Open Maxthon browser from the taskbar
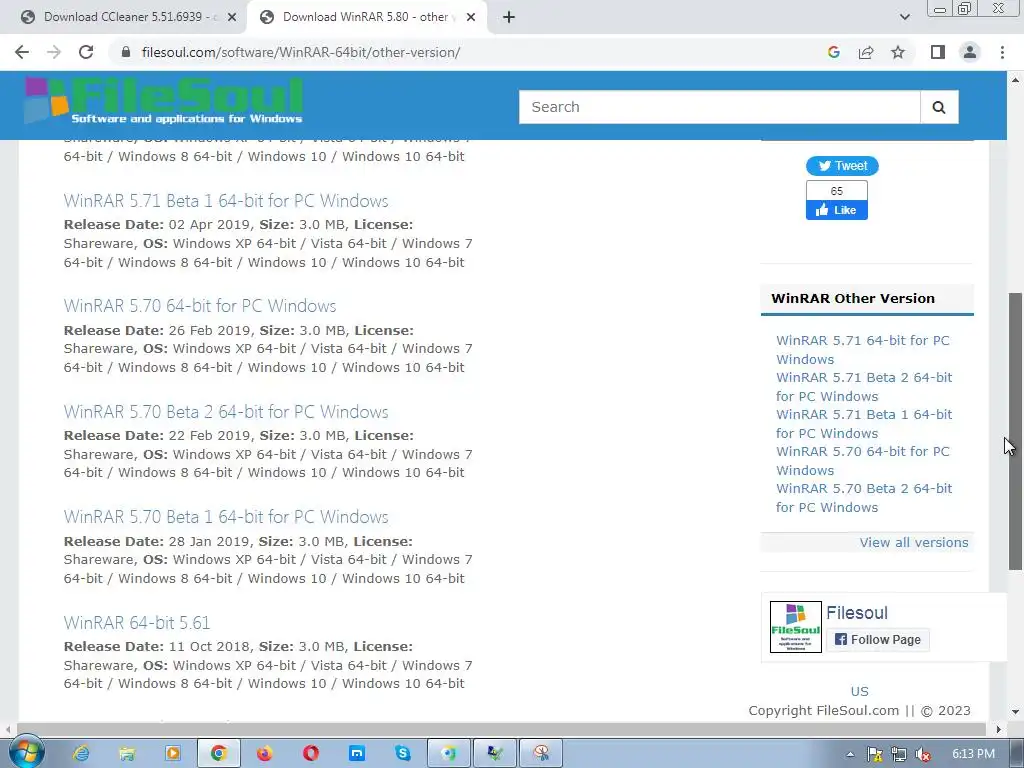Screen dimensions: 1024x768 tap(357, 754)
